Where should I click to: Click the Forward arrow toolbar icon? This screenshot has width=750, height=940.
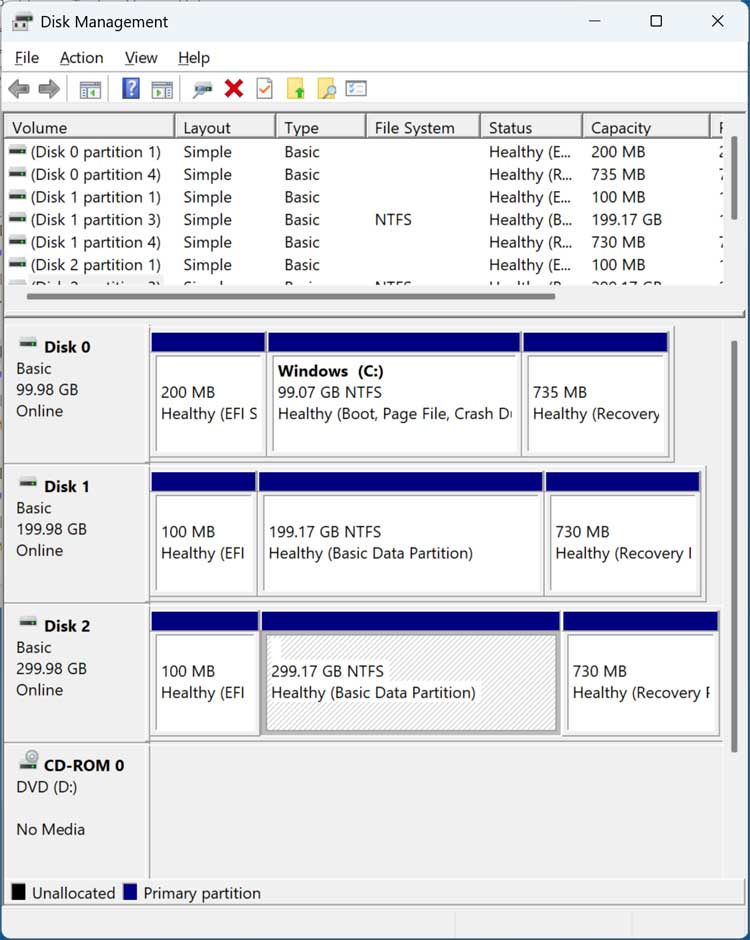coord(49,89)
